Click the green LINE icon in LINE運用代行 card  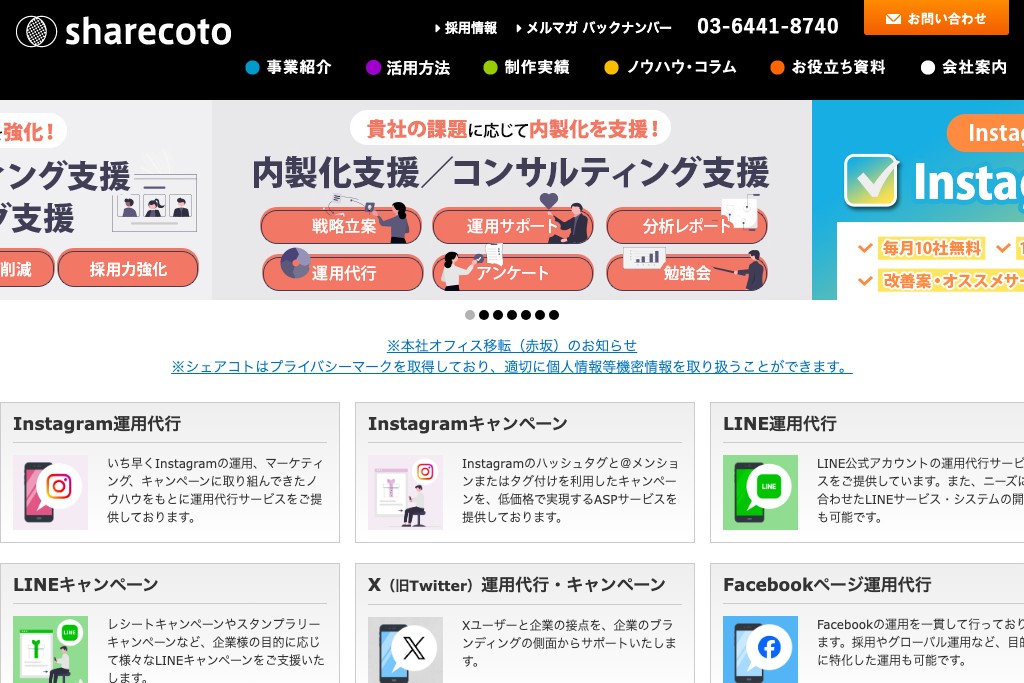coord(761,492)
